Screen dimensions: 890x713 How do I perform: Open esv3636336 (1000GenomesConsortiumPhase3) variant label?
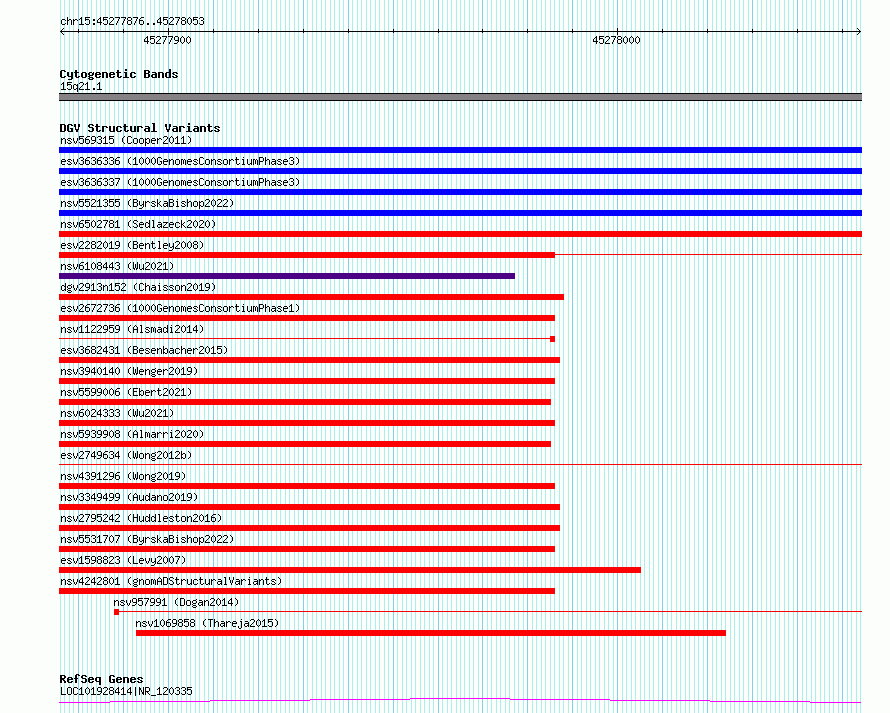click(x=180, y=161)
